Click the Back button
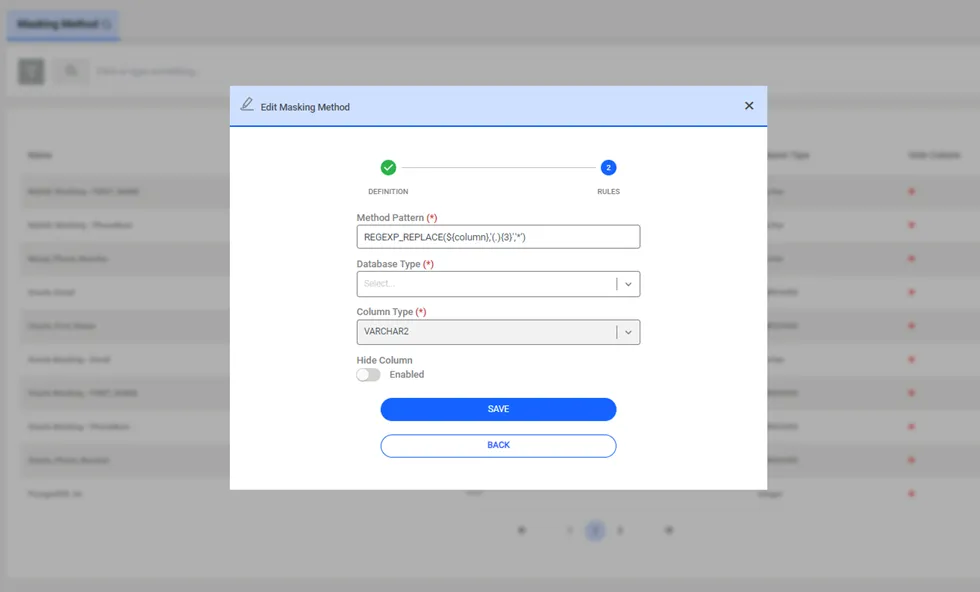This screenshot has height=592, width=980. pos(498,446)
